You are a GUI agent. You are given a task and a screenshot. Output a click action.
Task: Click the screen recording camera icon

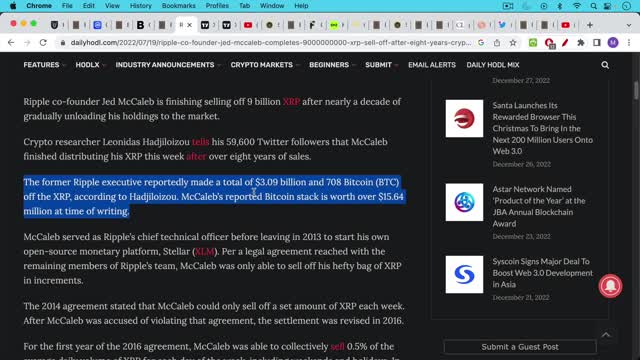click(x=508, y=6)
